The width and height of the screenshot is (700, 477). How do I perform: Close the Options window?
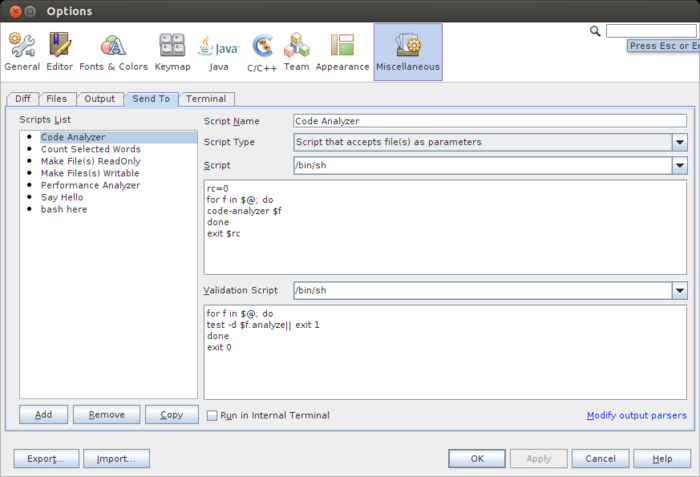15,11
